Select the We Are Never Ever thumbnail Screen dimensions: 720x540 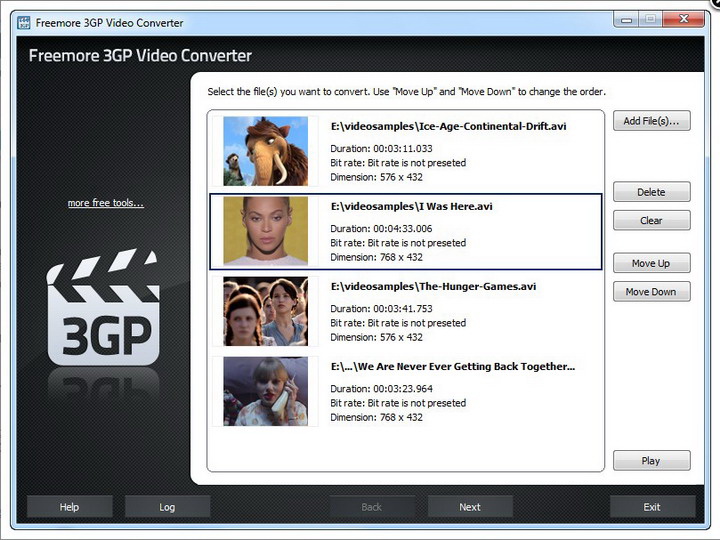(265, 392)
